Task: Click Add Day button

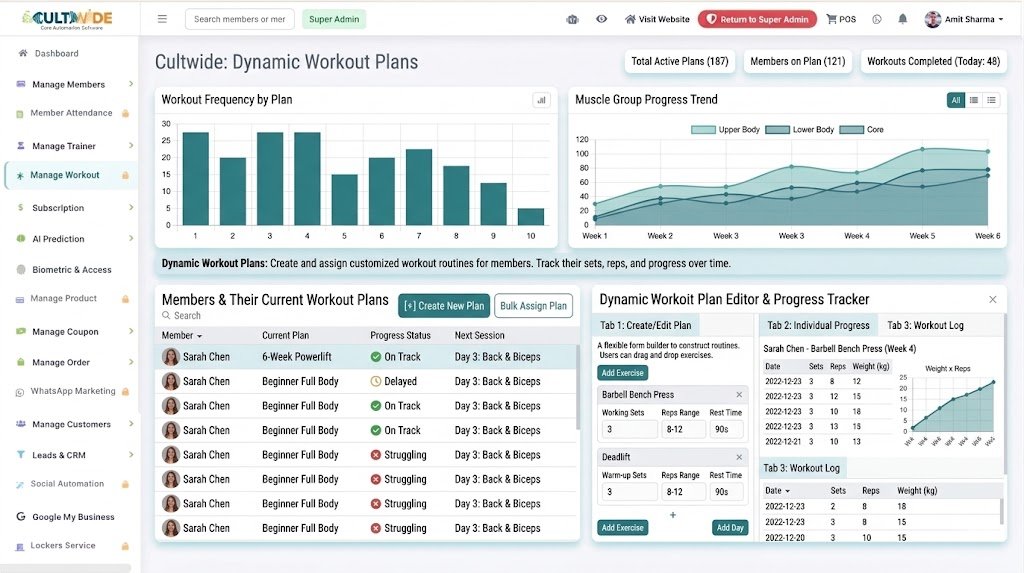Action: click(729, 528)
